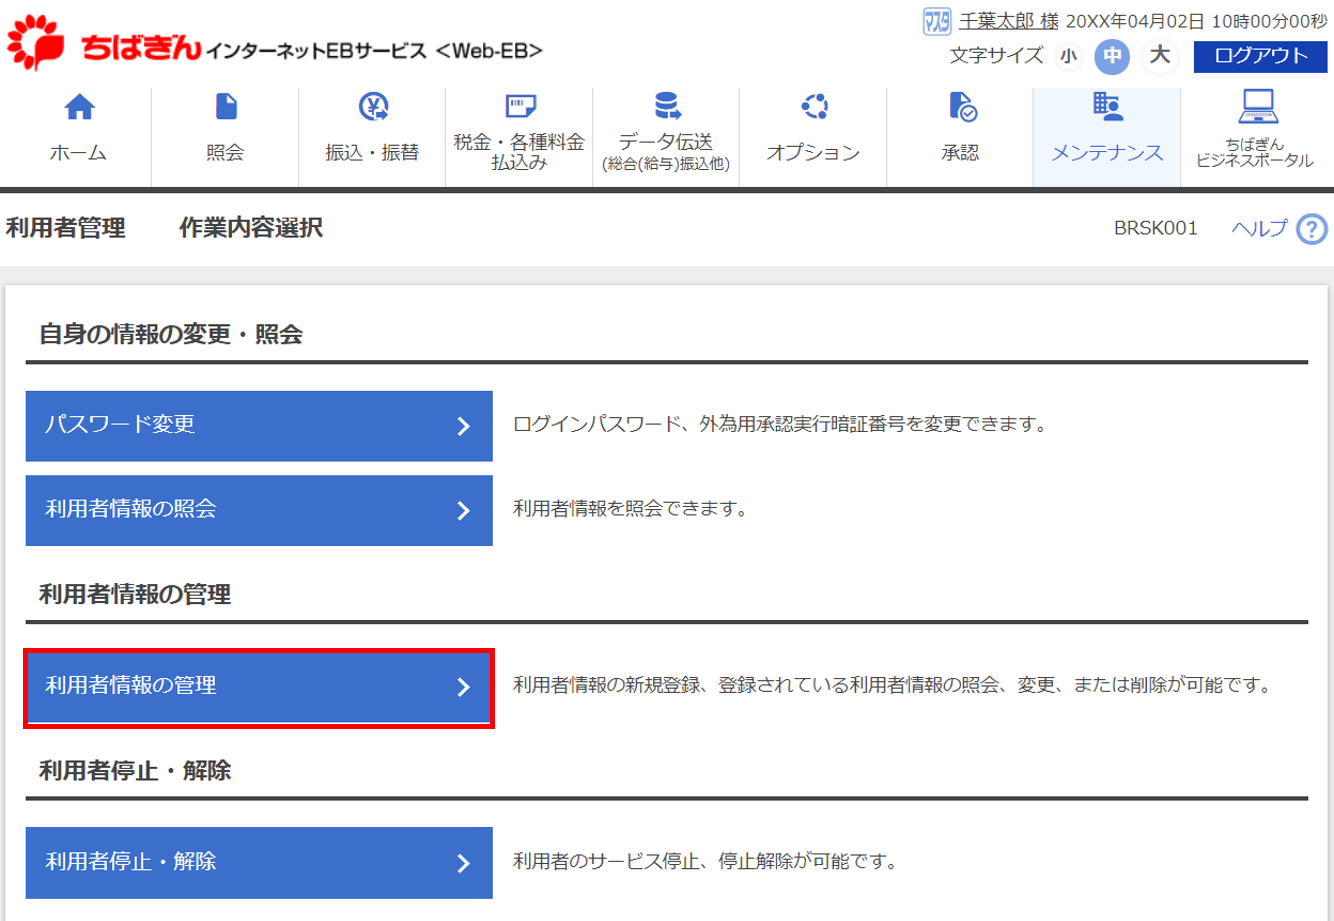Image resolution: width=1334 pixels, height=921 pixels.
Task: Click the Home house icon
Action: tap(79, 107)
